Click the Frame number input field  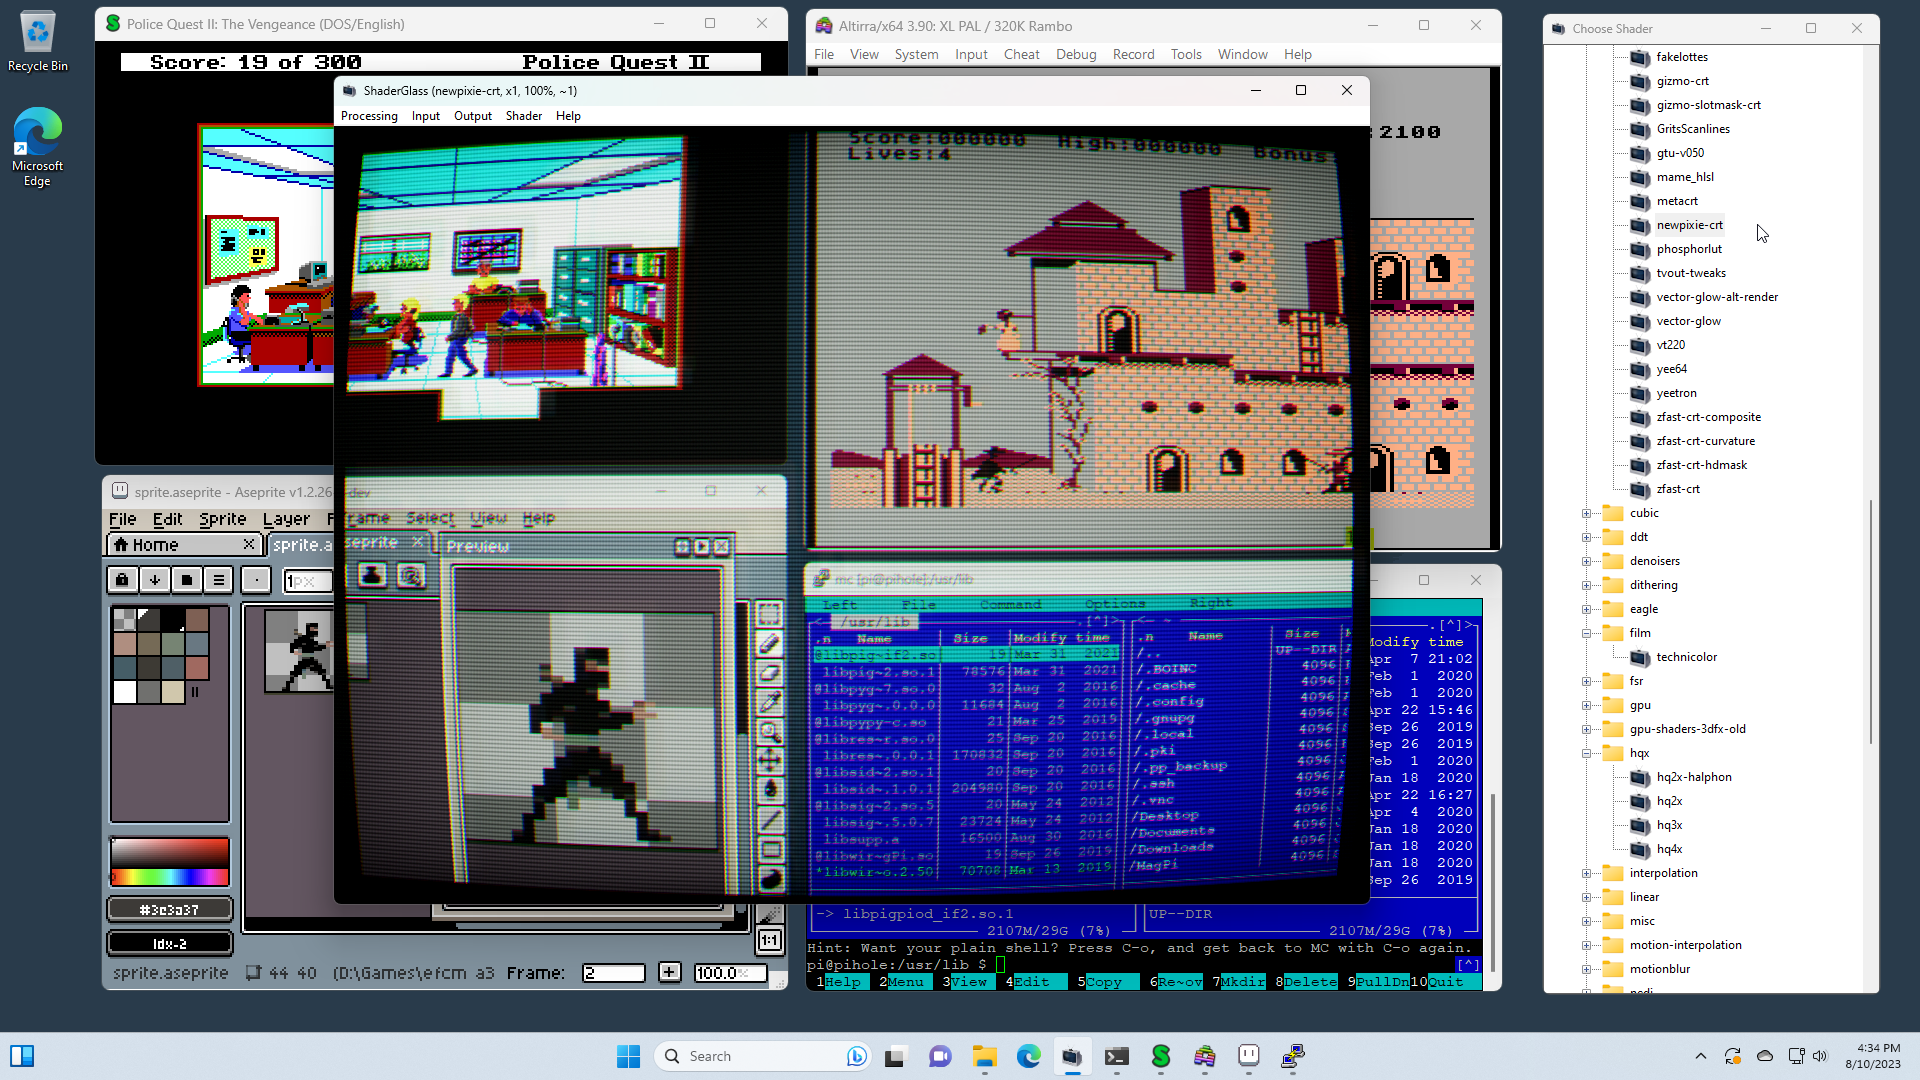[613, 973]
